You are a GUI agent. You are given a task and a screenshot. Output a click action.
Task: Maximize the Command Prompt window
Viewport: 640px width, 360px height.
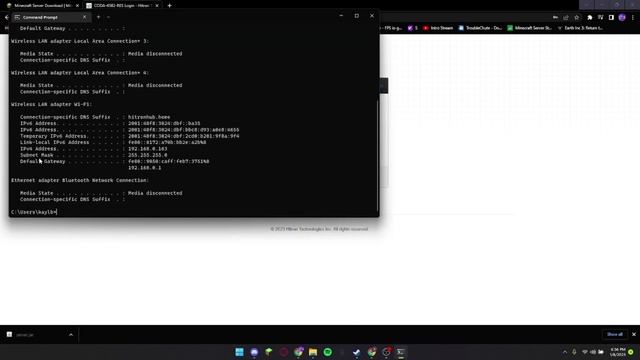click(356, 16)
